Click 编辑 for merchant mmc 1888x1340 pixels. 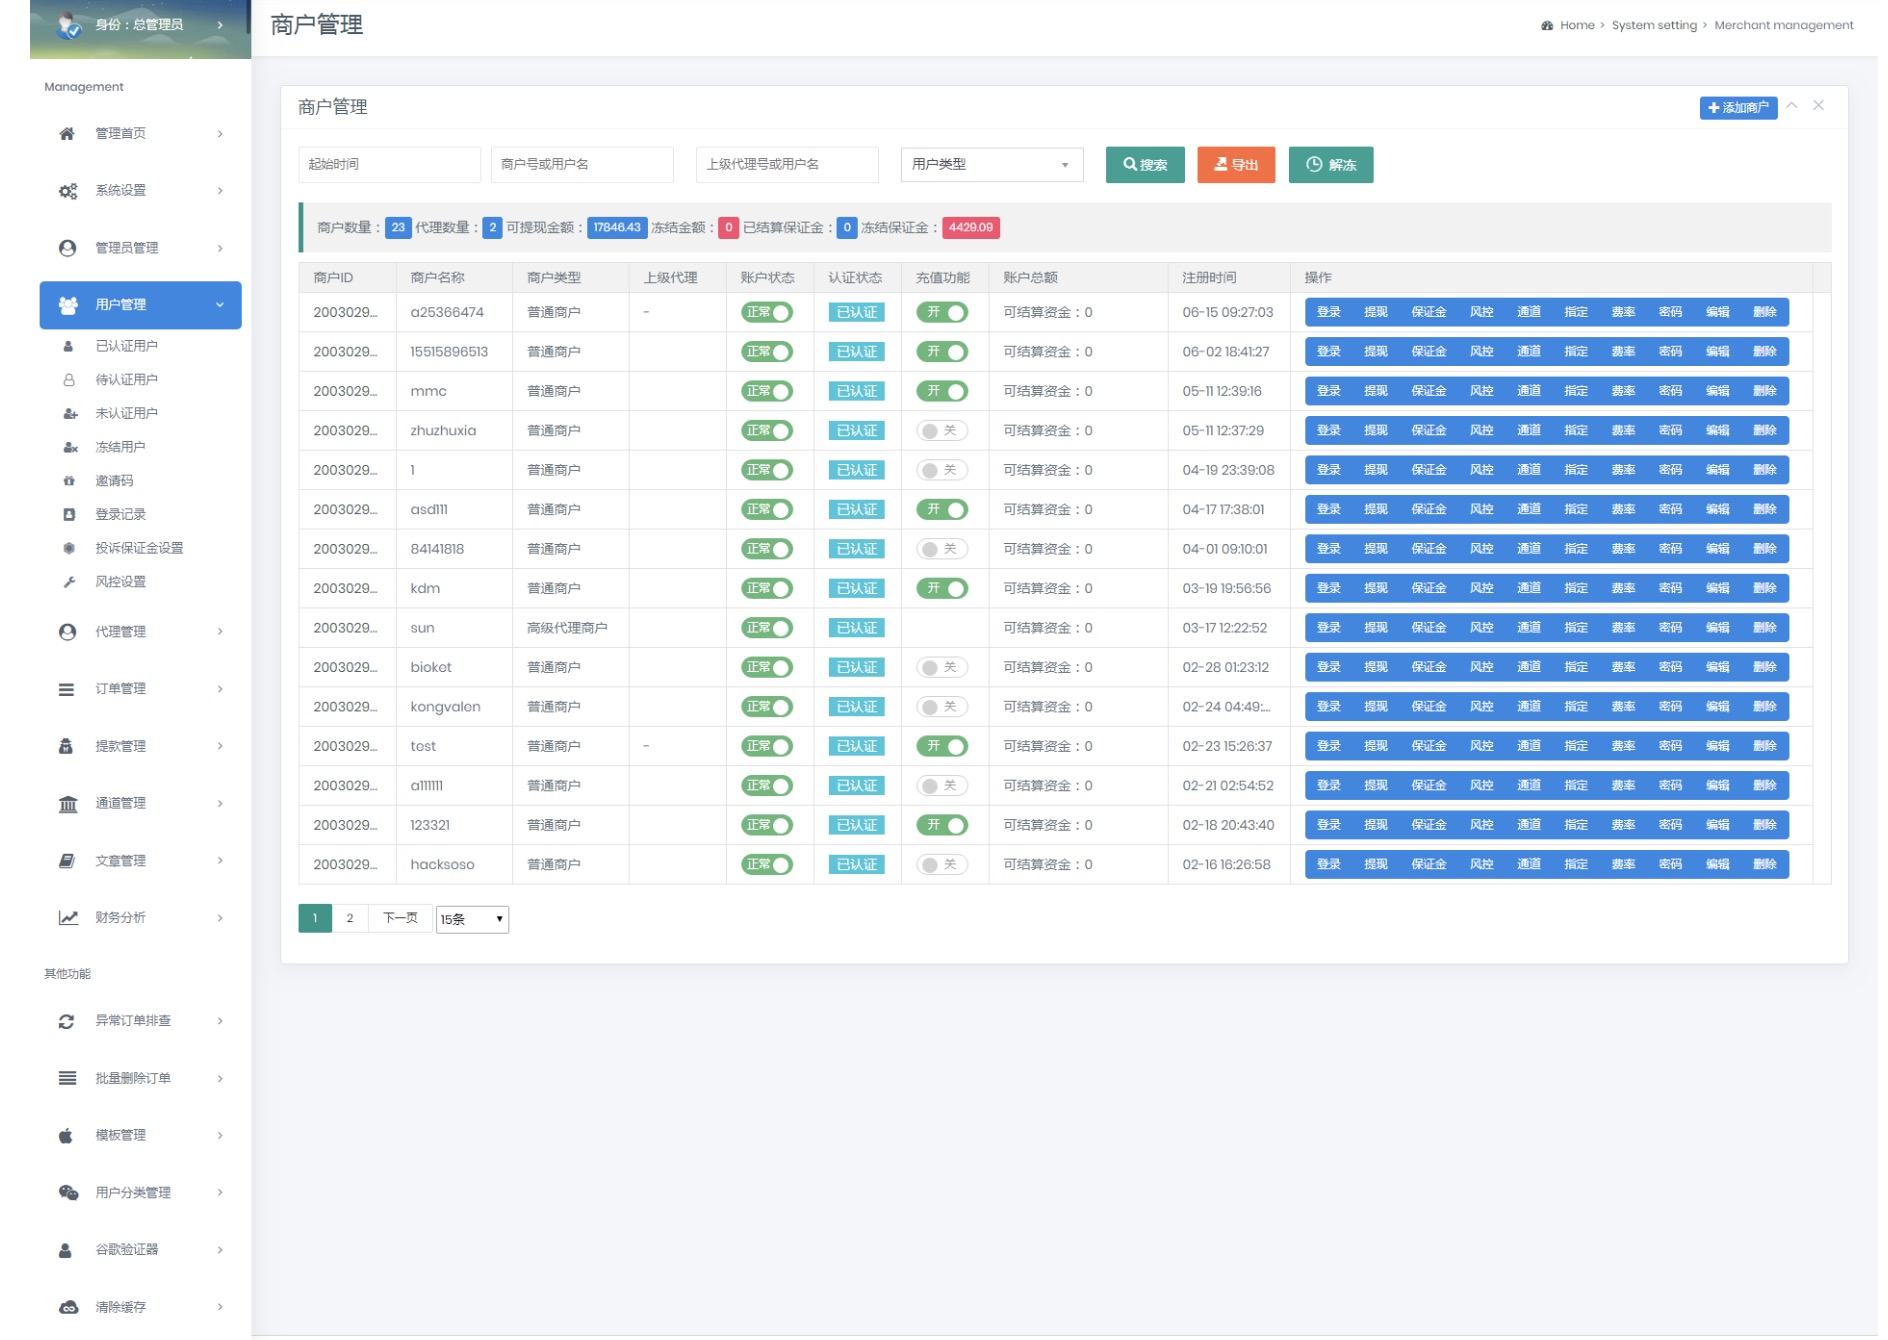pyautogui.click(x=1717, y=391)
